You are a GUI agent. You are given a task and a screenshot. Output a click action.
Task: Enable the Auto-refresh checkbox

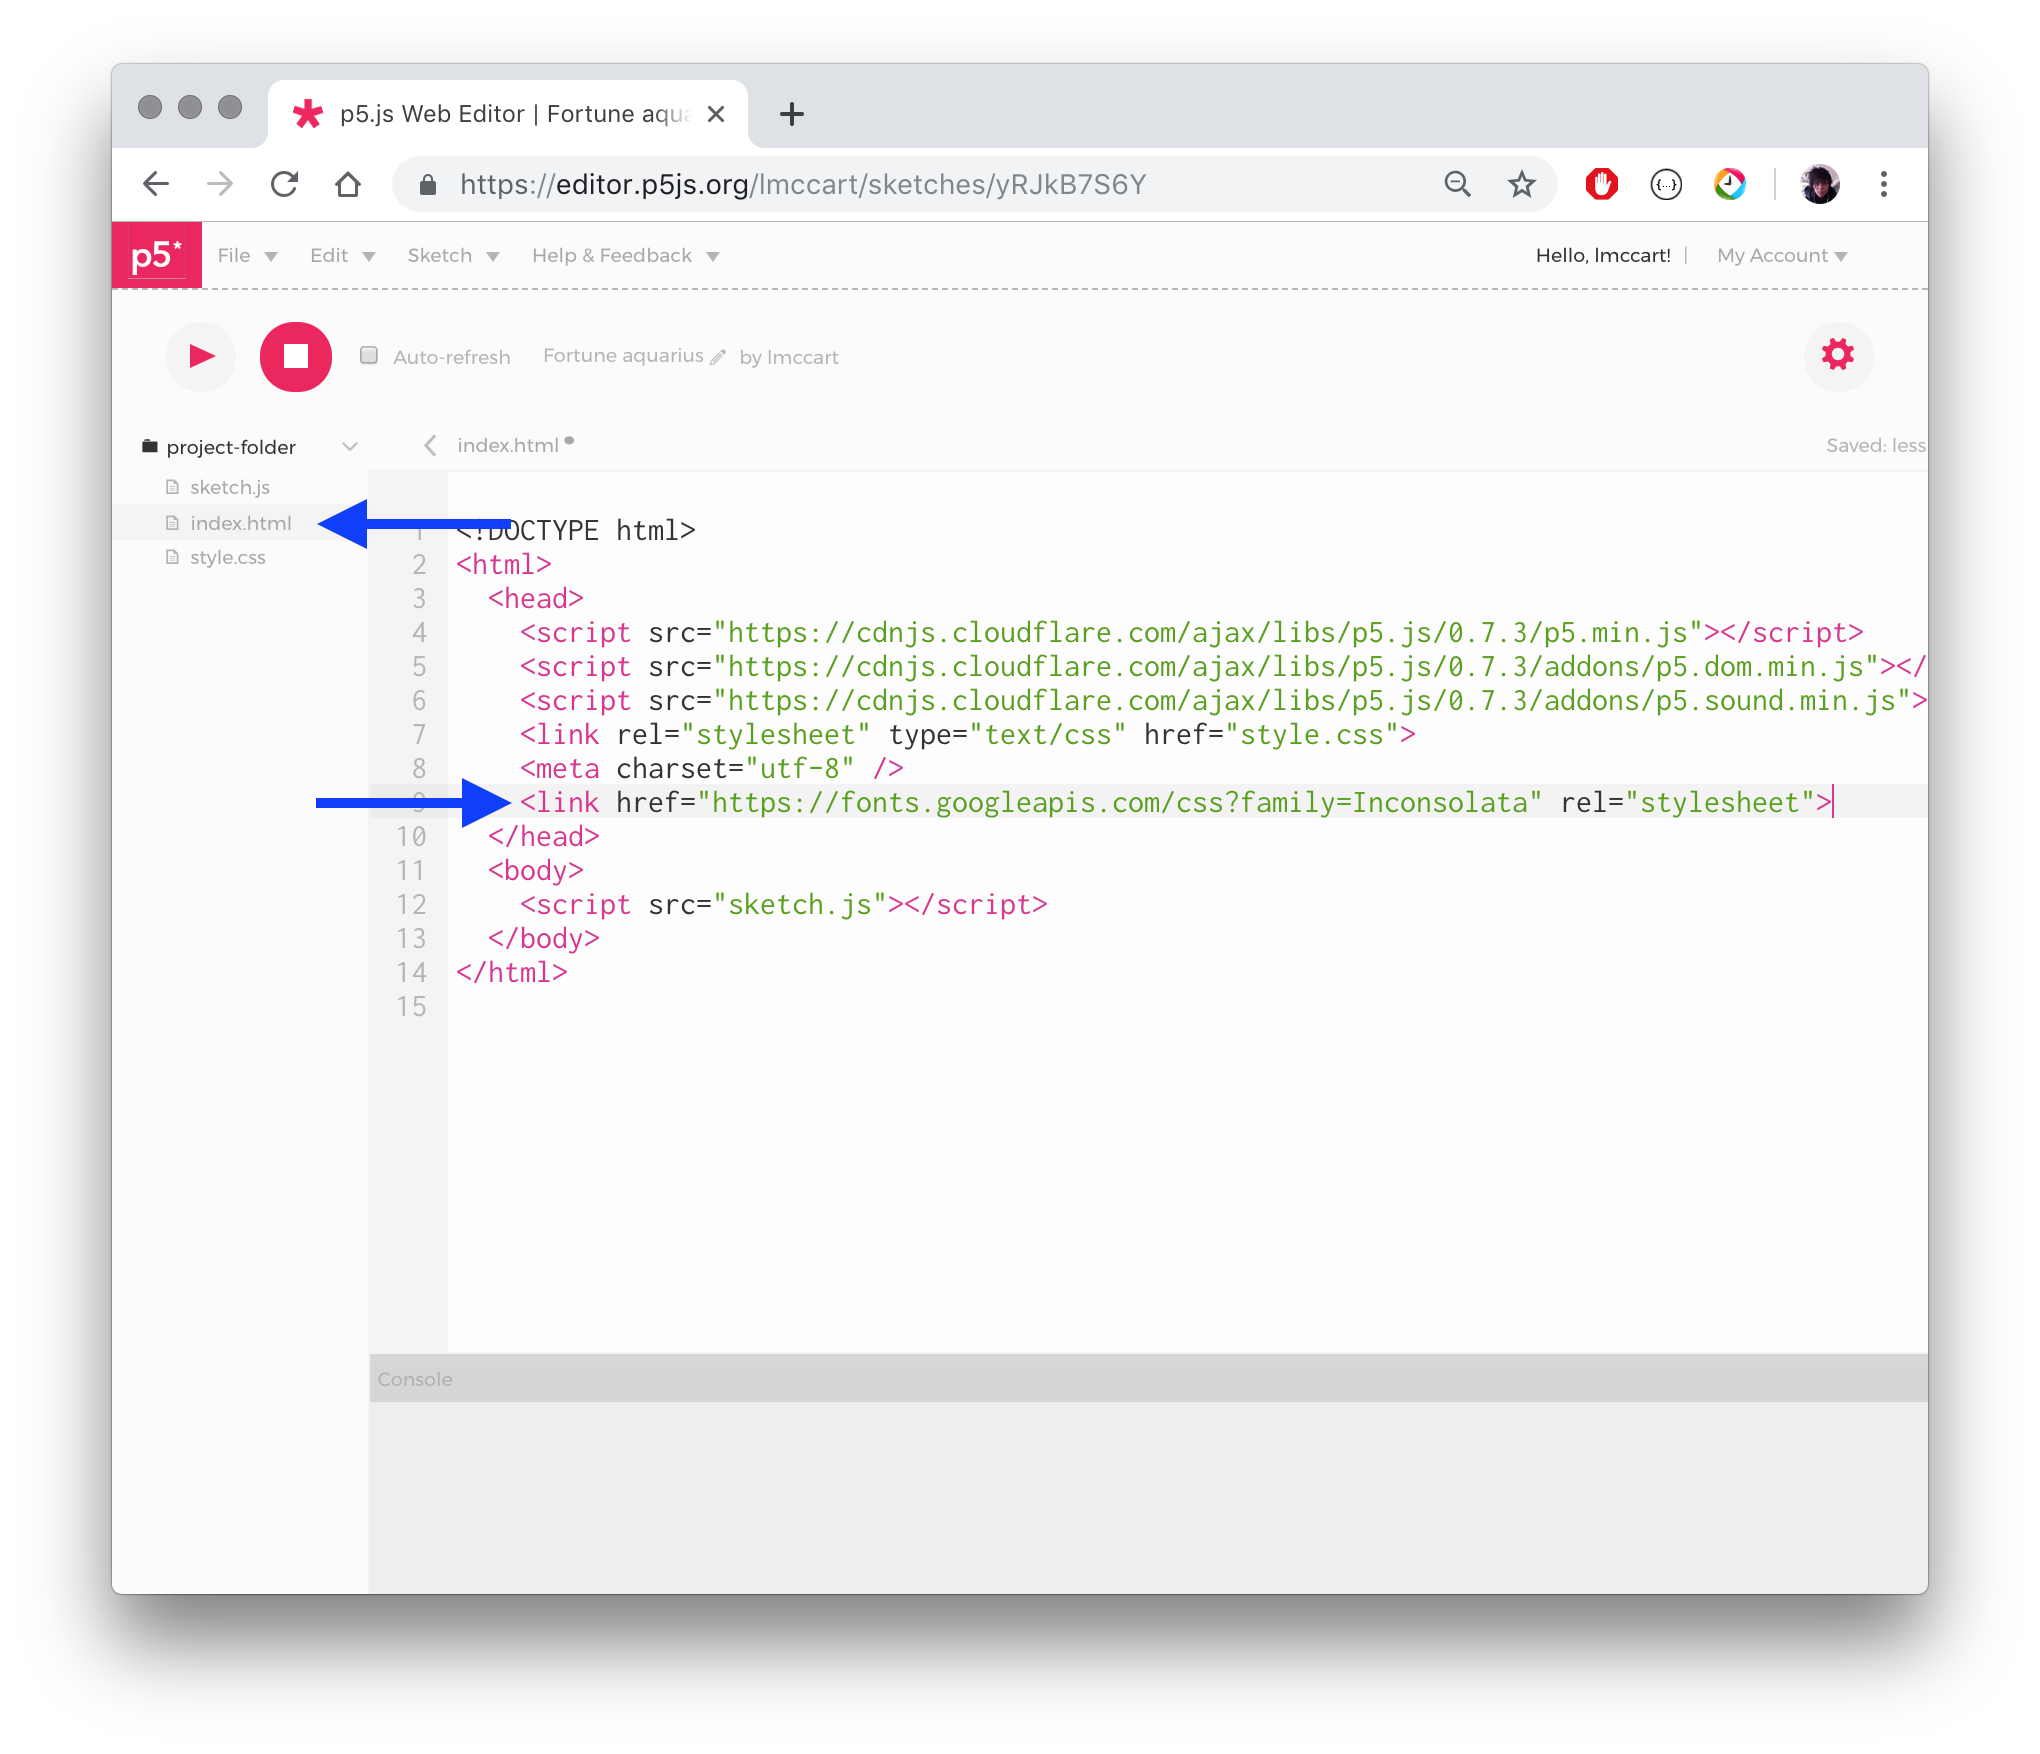pyautogui.click(x=369, y=355)
